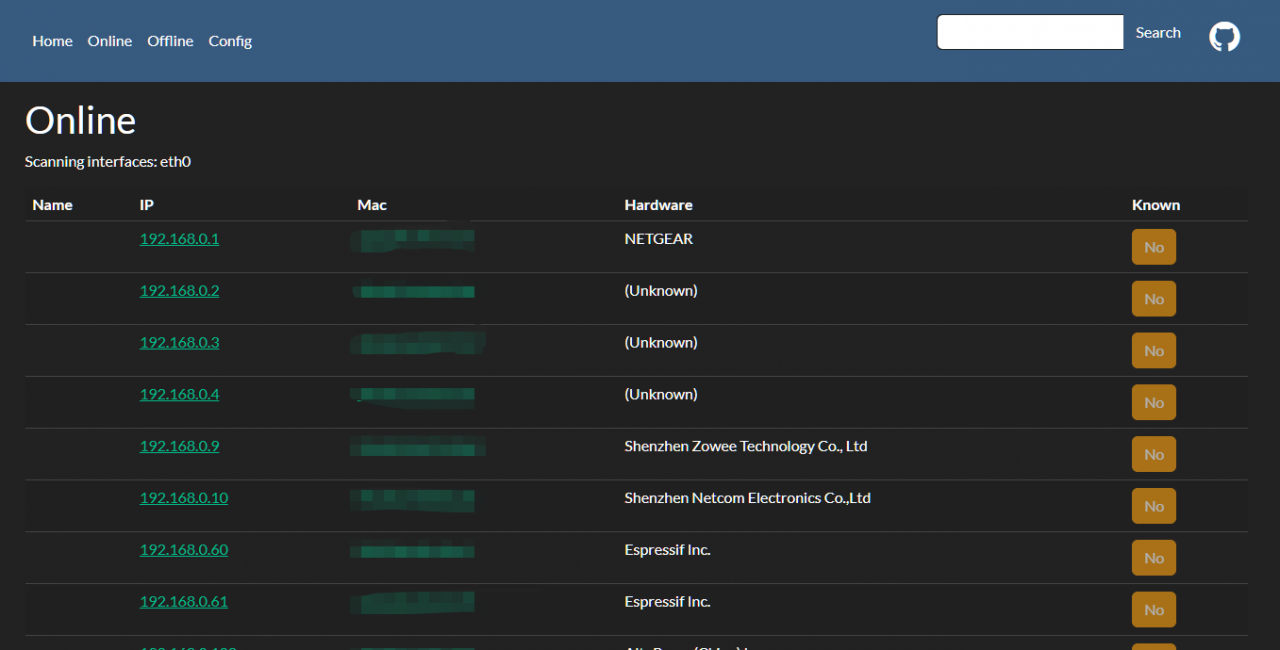
Task: Toggle Known for the NETGEAR device
Action: 1154,247
